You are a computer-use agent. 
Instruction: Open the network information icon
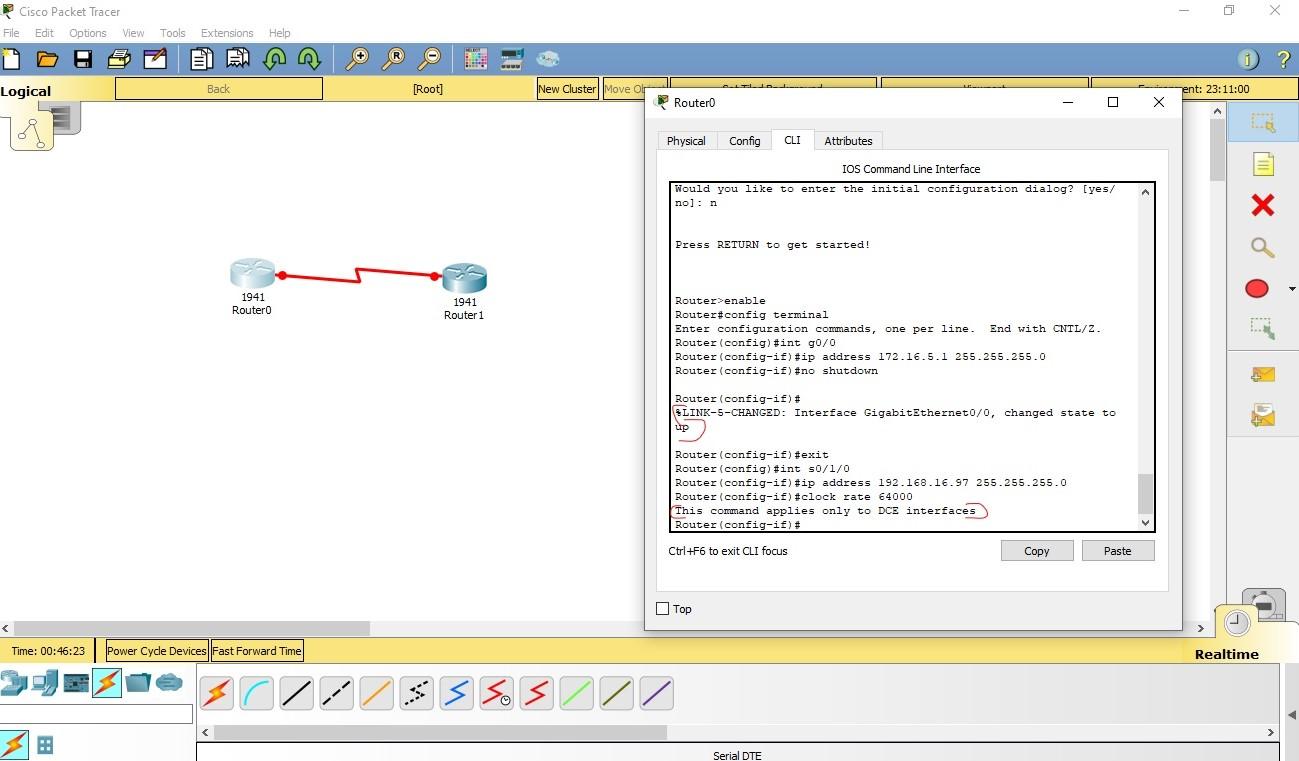click(1247, 60)
